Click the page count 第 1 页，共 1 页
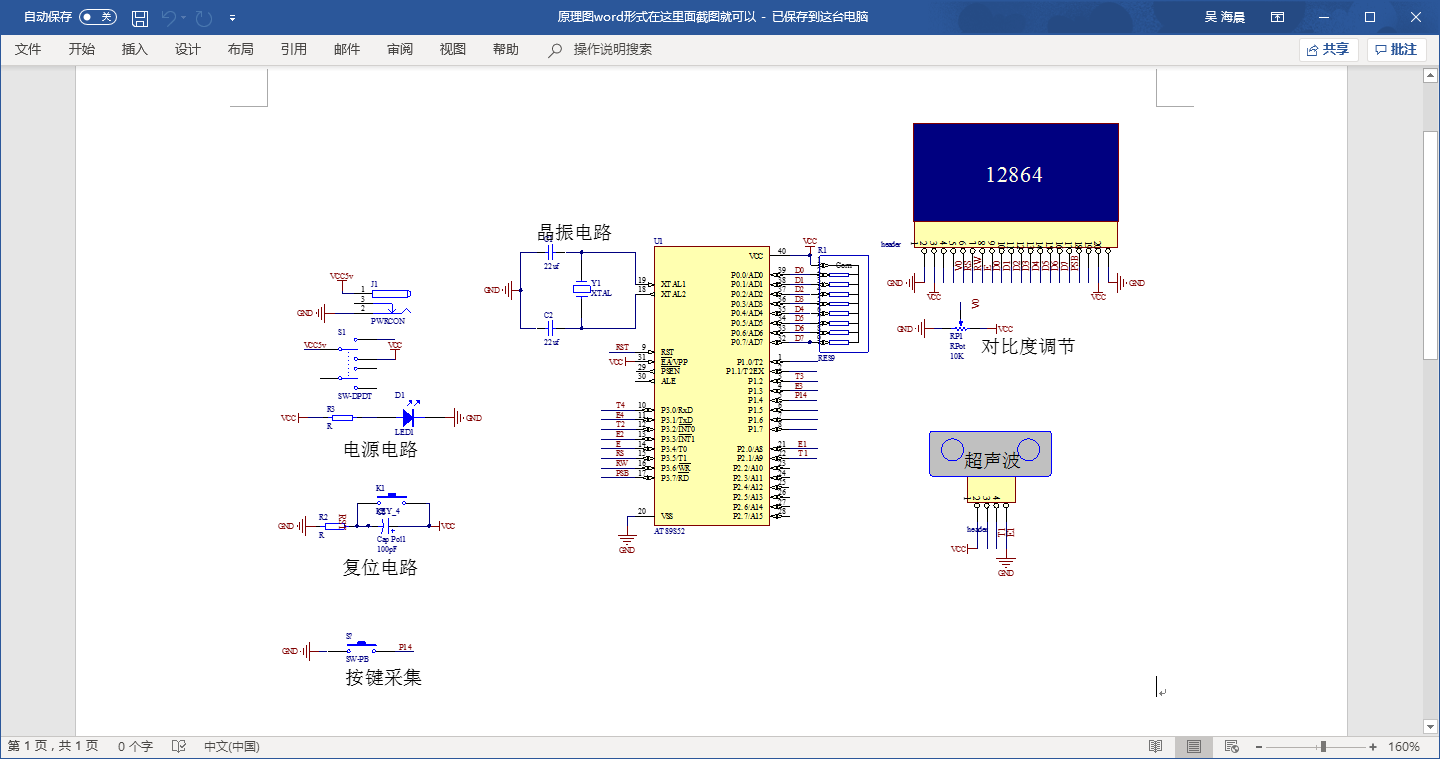 (53, 746)
